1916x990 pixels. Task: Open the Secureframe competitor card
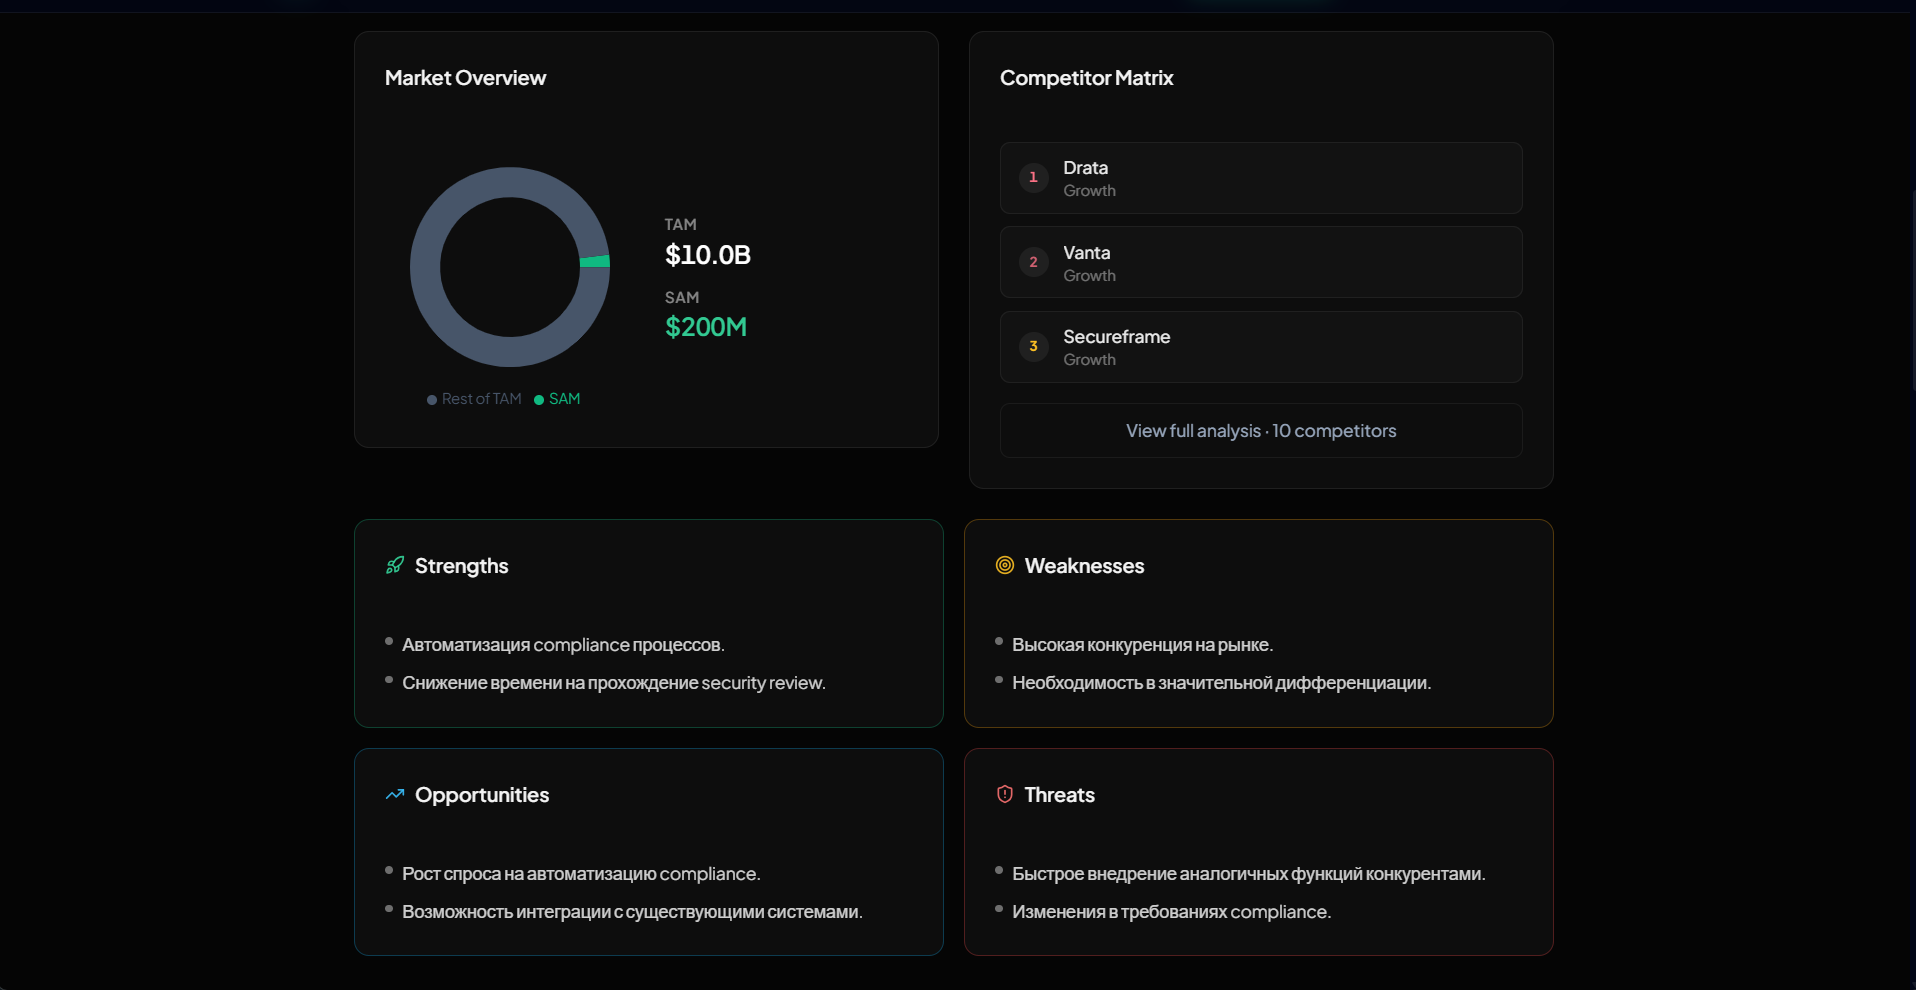tap(1261, 347)
